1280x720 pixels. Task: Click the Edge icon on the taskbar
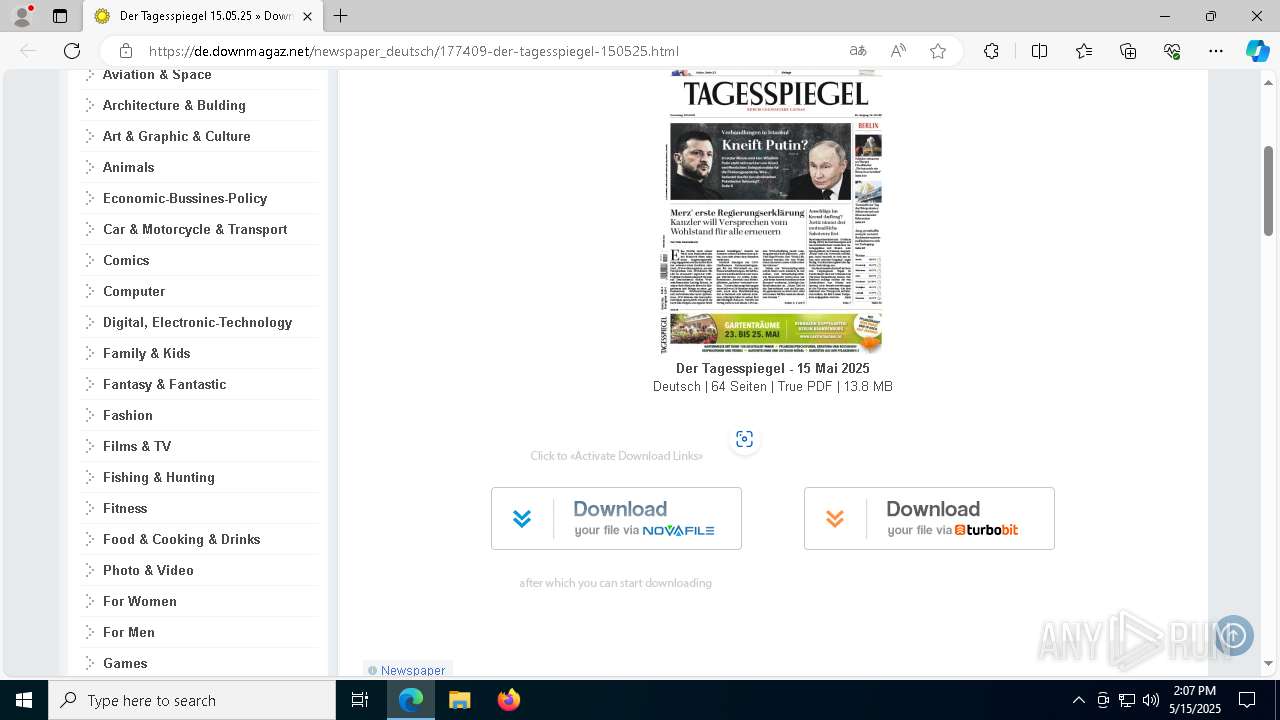tap(411, 700)
